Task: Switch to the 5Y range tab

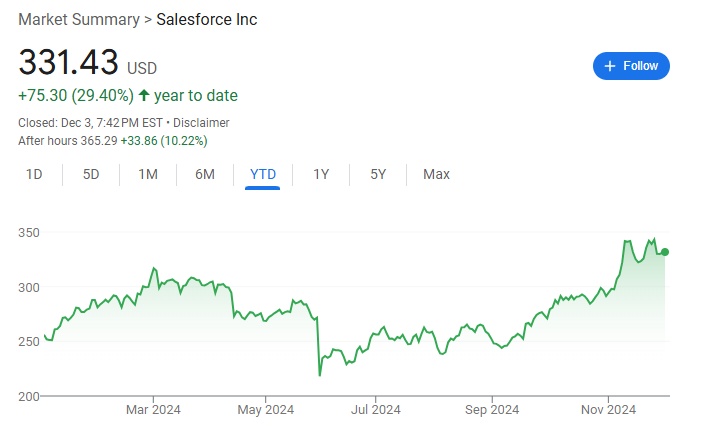Action: click(378, 174)
